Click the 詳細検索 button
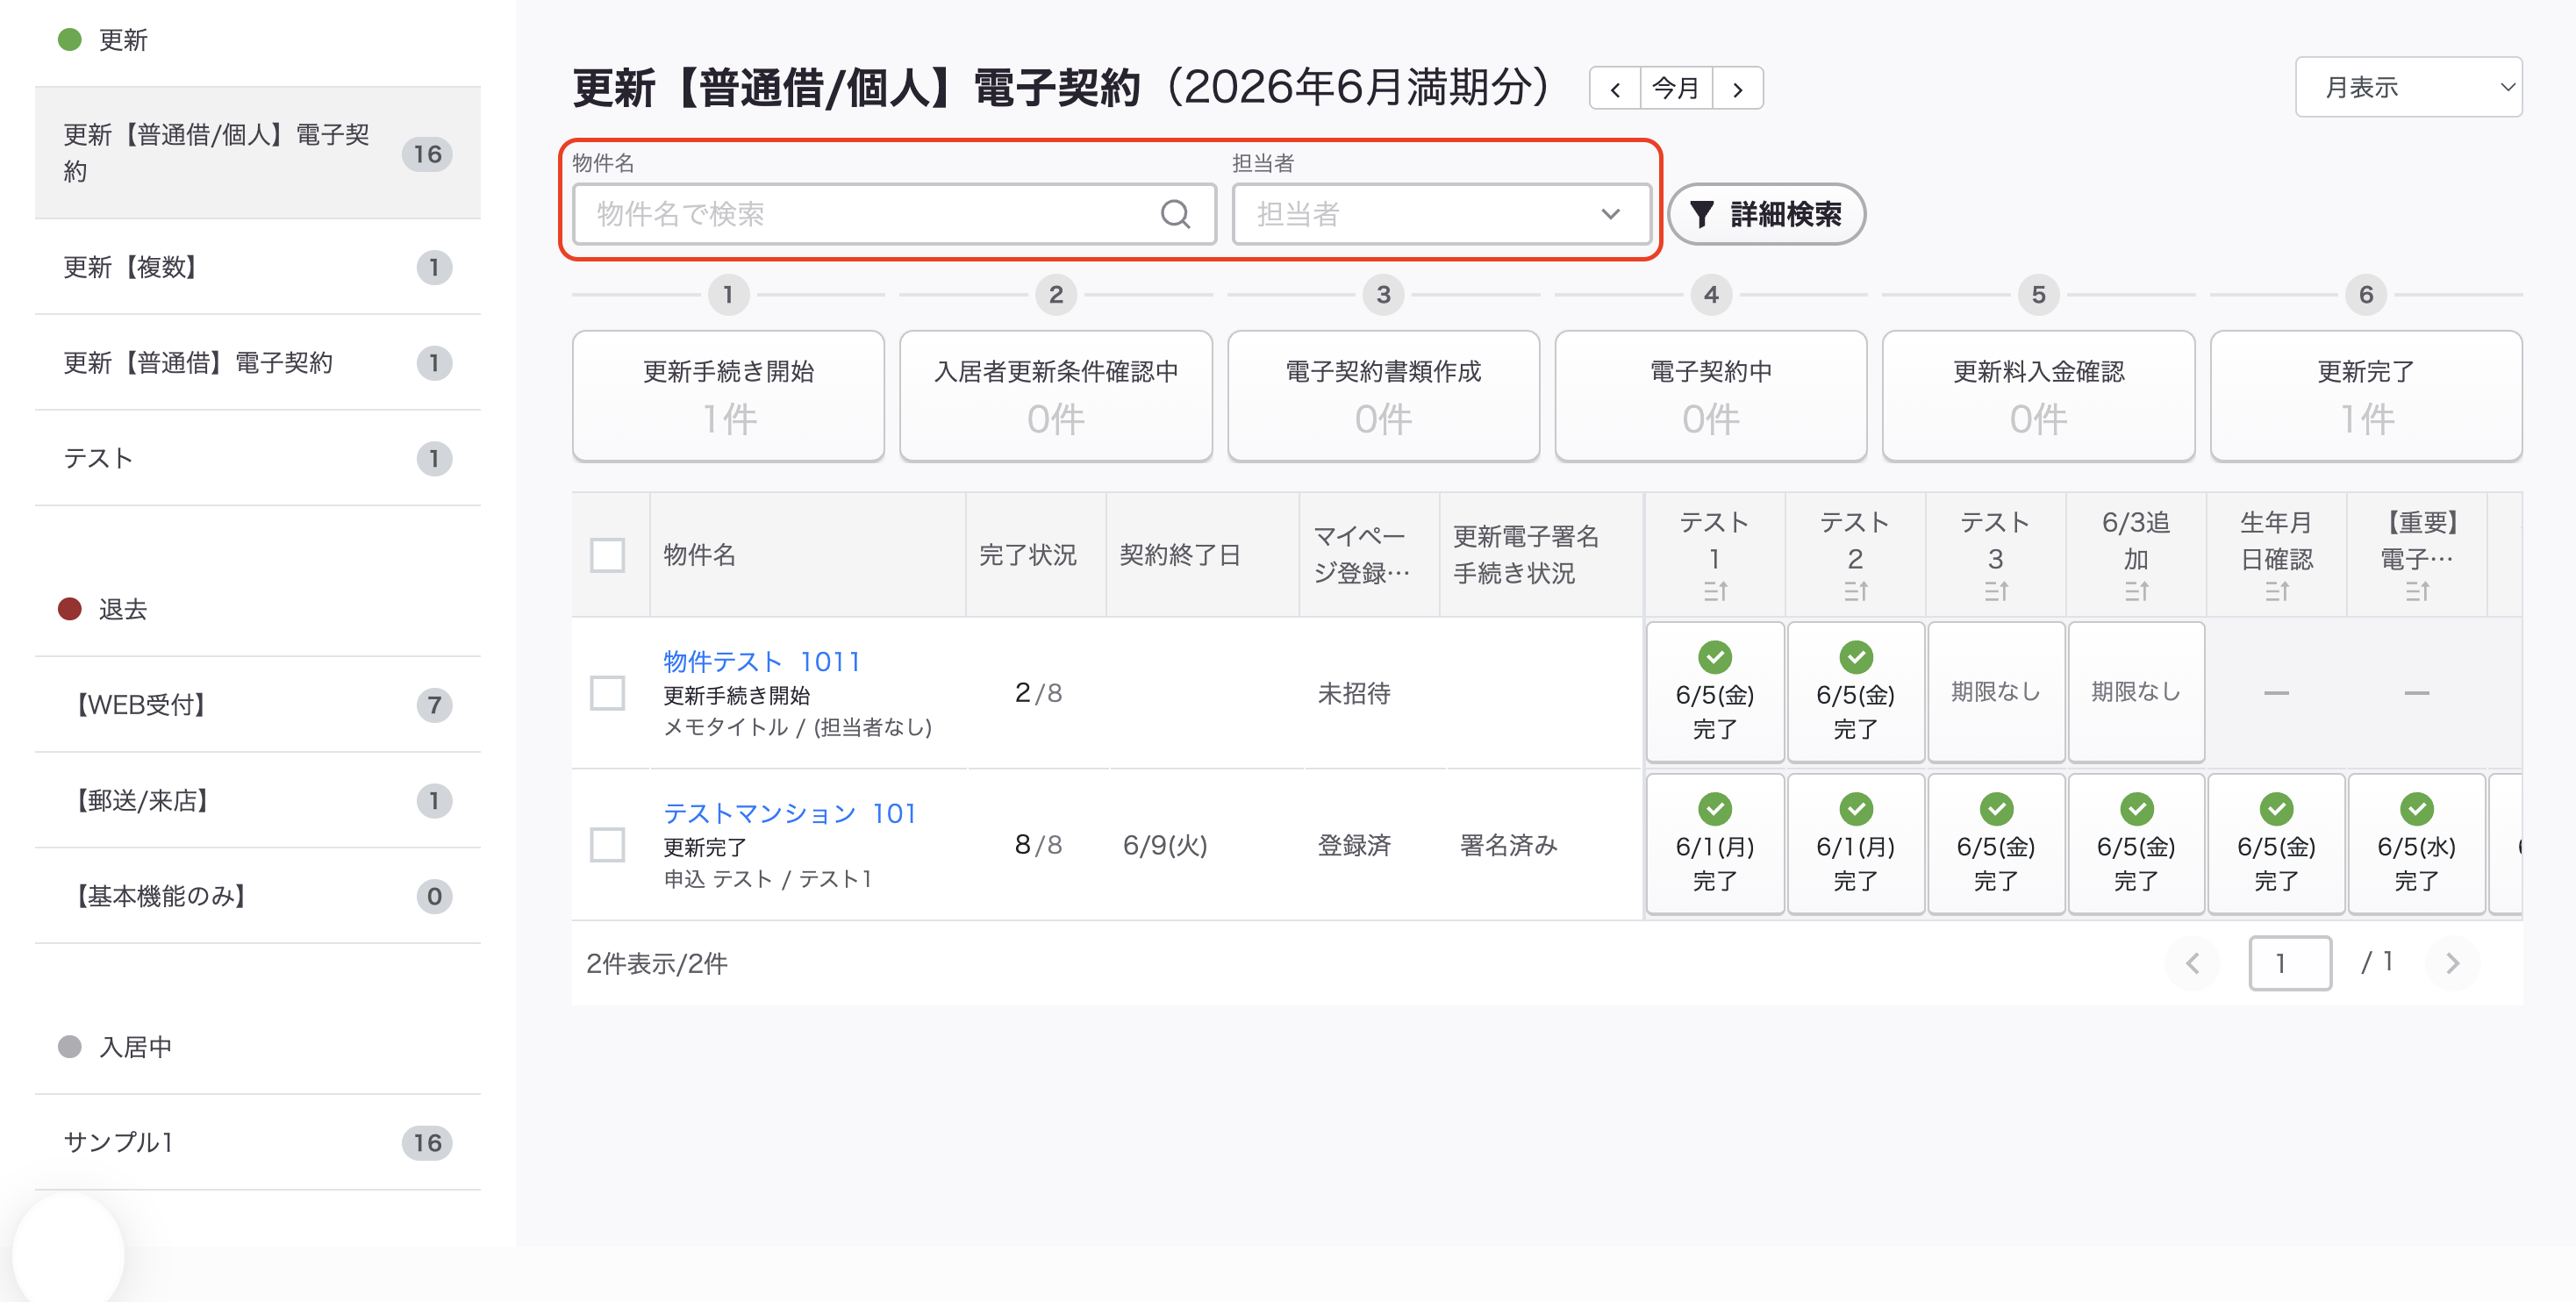 [x=1766, y=214]
